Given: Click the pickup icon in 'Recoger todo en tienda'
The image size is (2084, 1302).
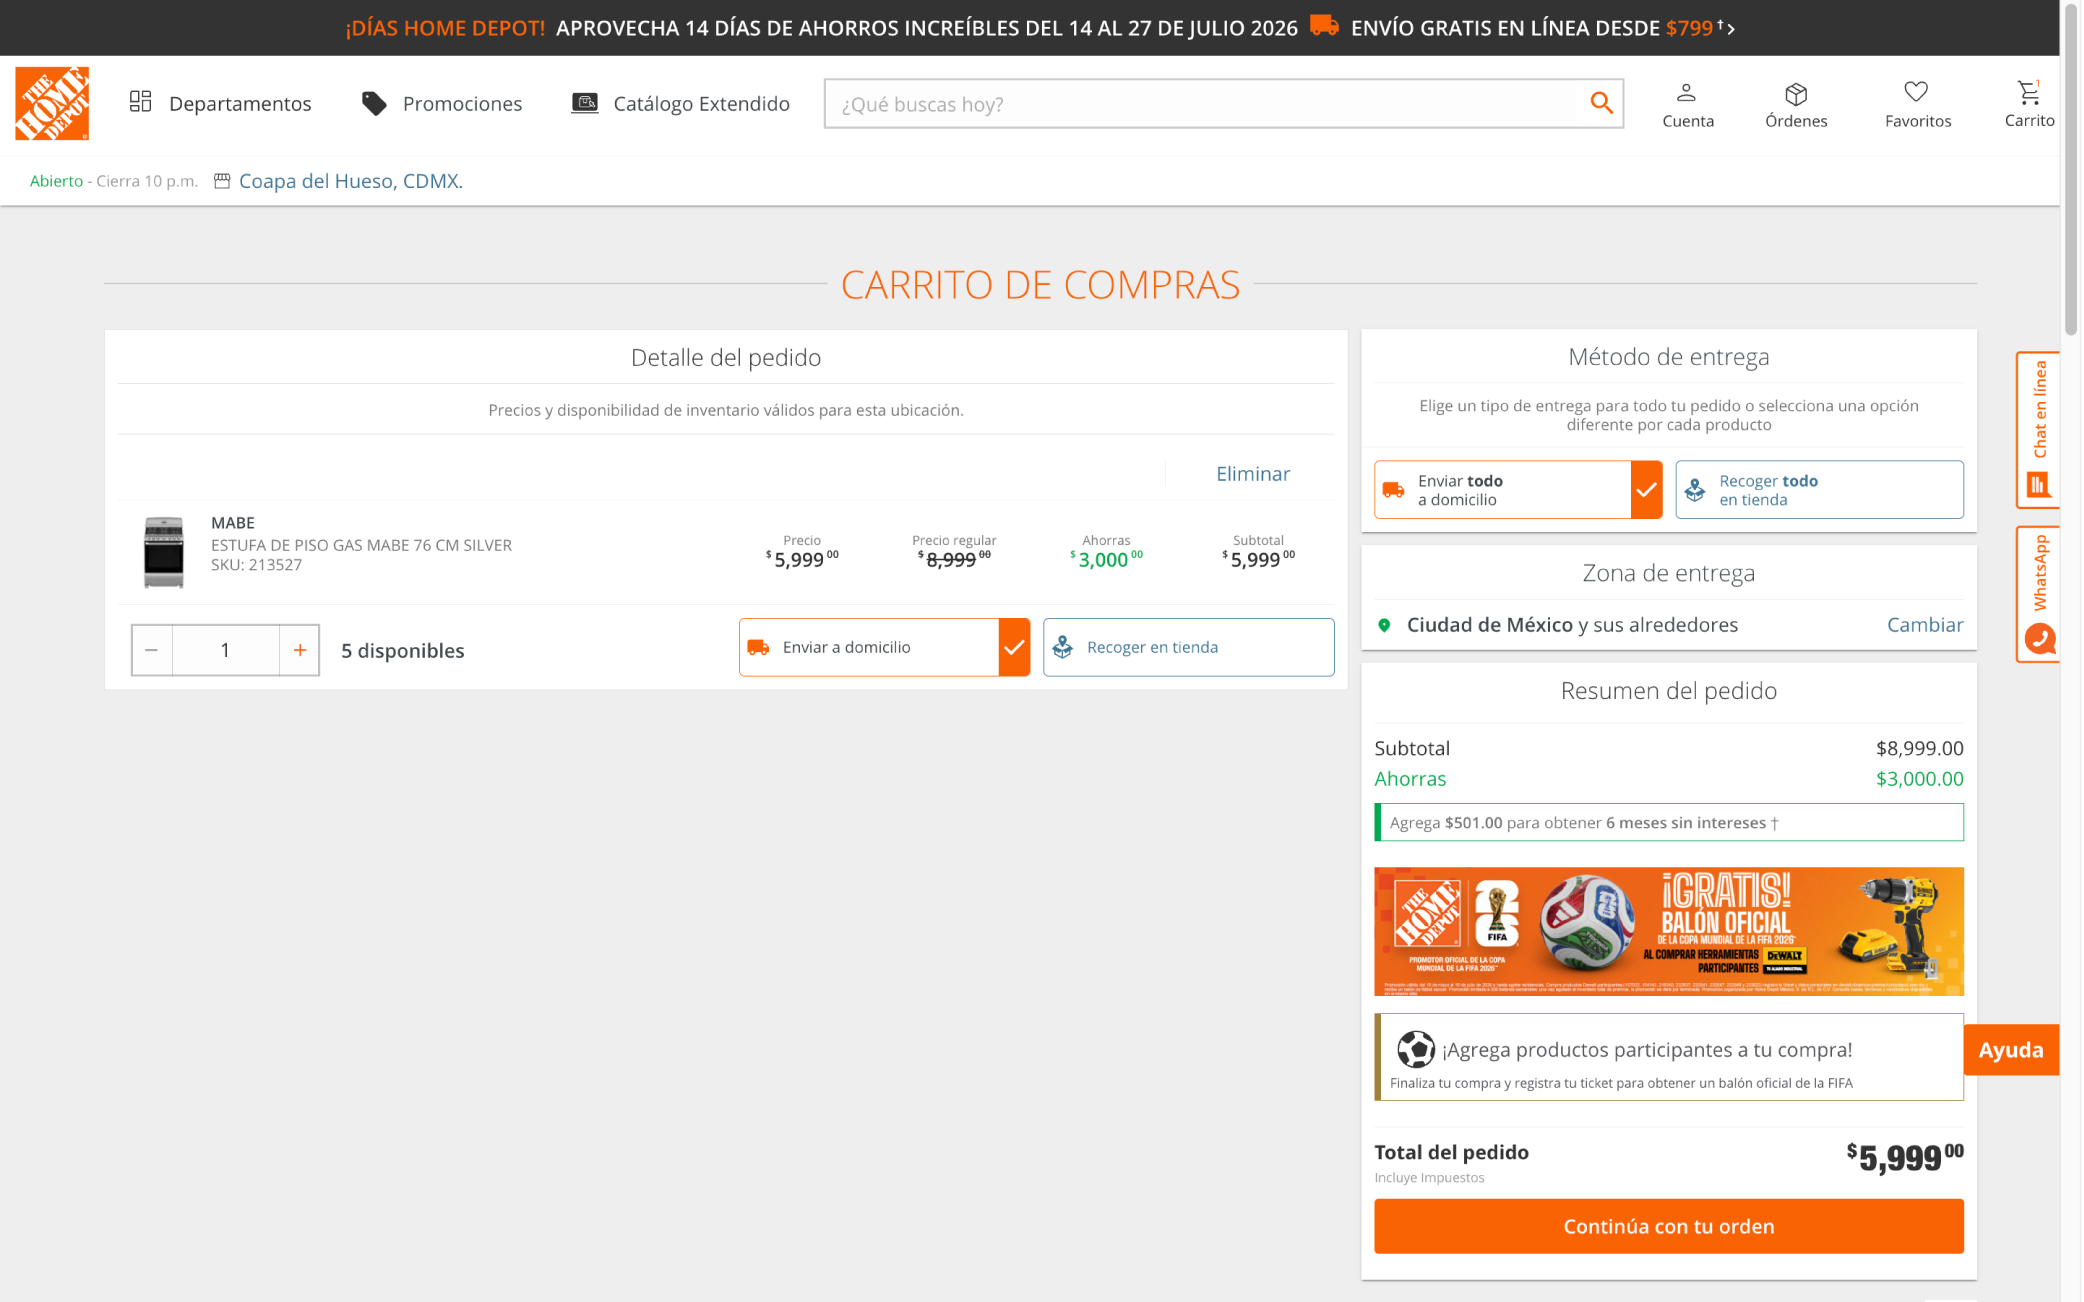Looking at the screenshot, I should pos(1695,490).
